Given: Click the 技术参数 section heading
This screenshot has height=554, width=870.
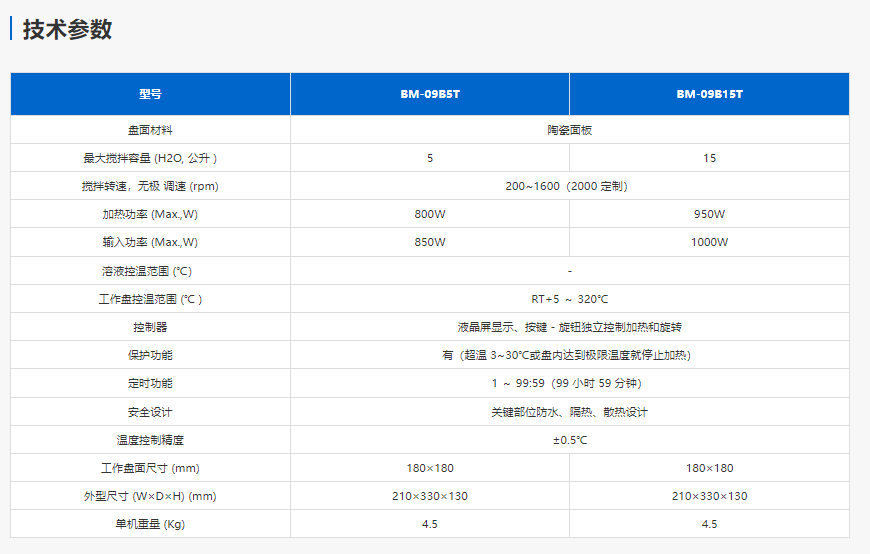Looking at the screenshot, I should pos(67,30).
